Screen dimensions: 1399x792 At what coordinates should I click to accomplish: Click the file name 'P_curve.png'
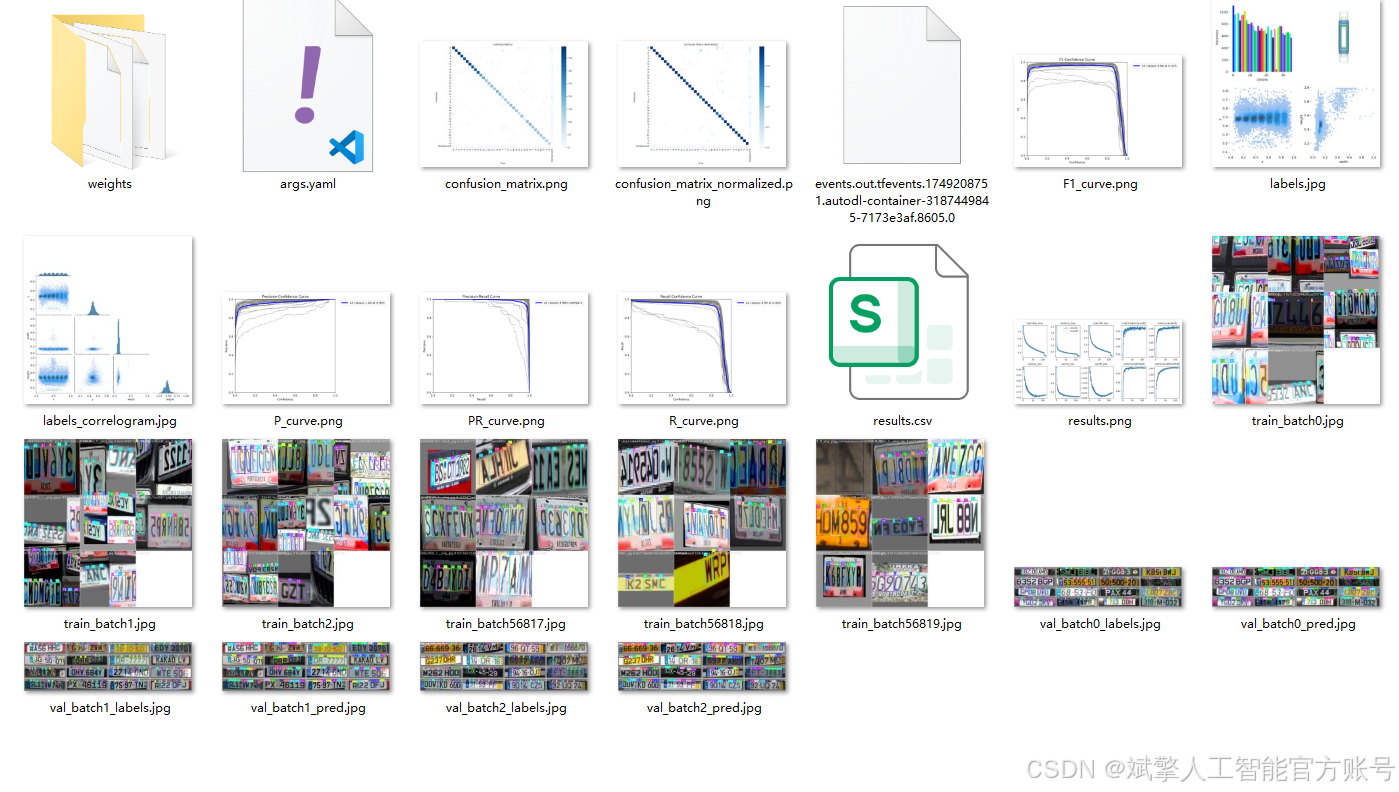308,421
